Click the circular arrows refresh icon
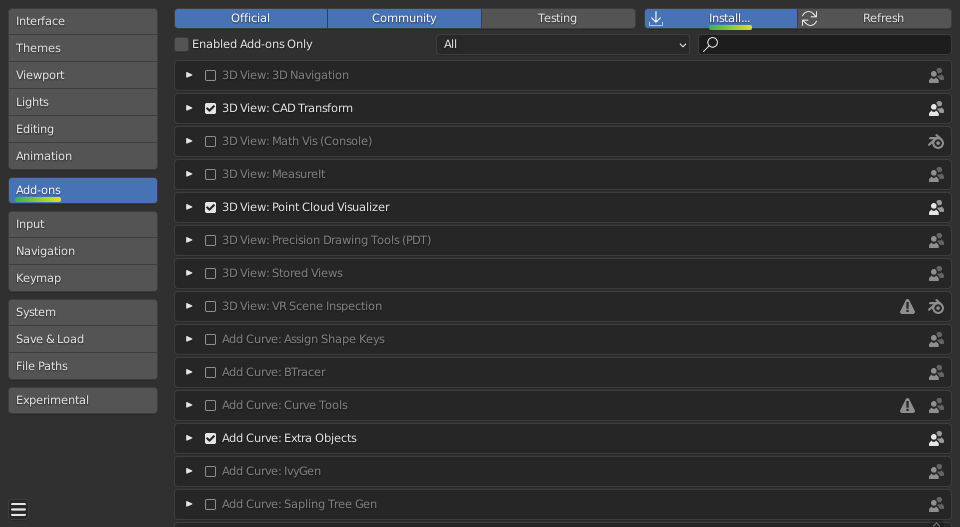 [809, 18]
